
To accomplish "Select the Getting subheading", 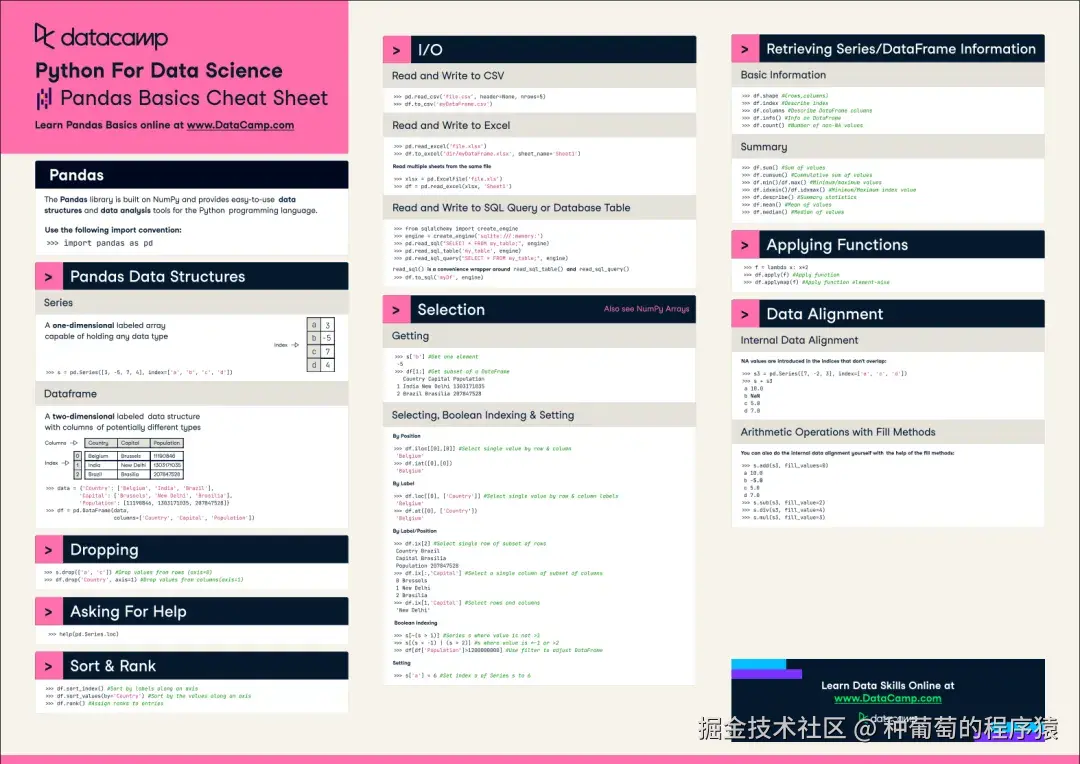I will point(411,336).
